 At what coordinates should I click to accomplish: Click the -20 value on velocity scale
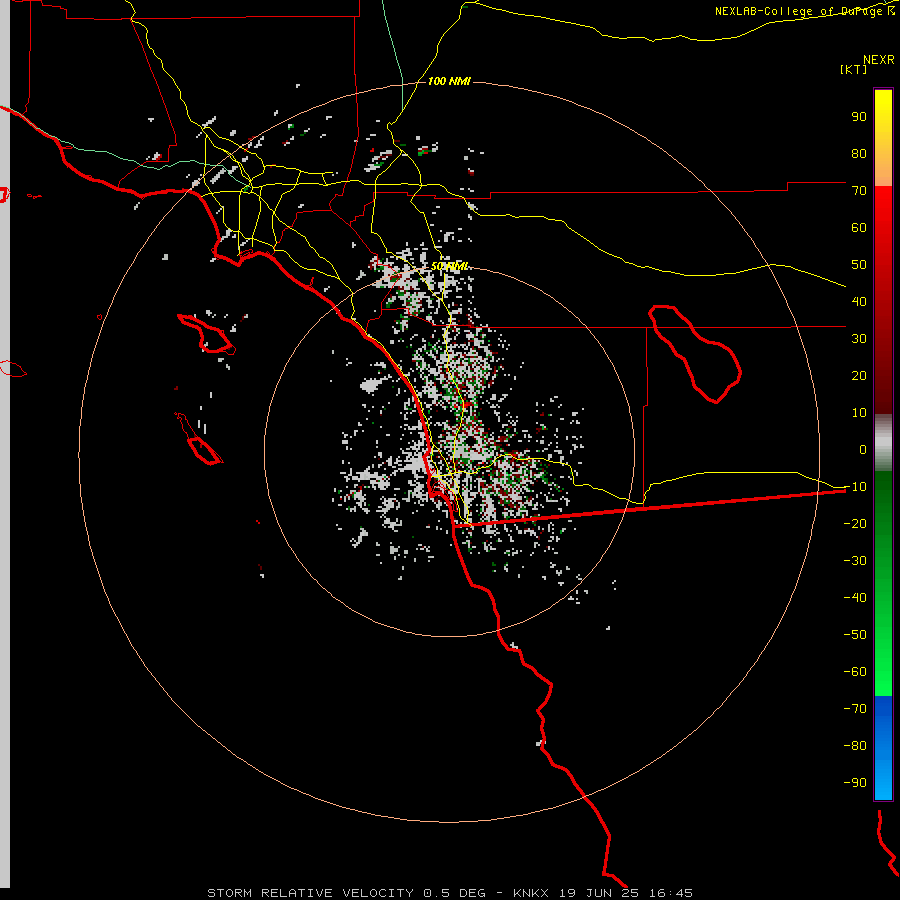point(855,523)
